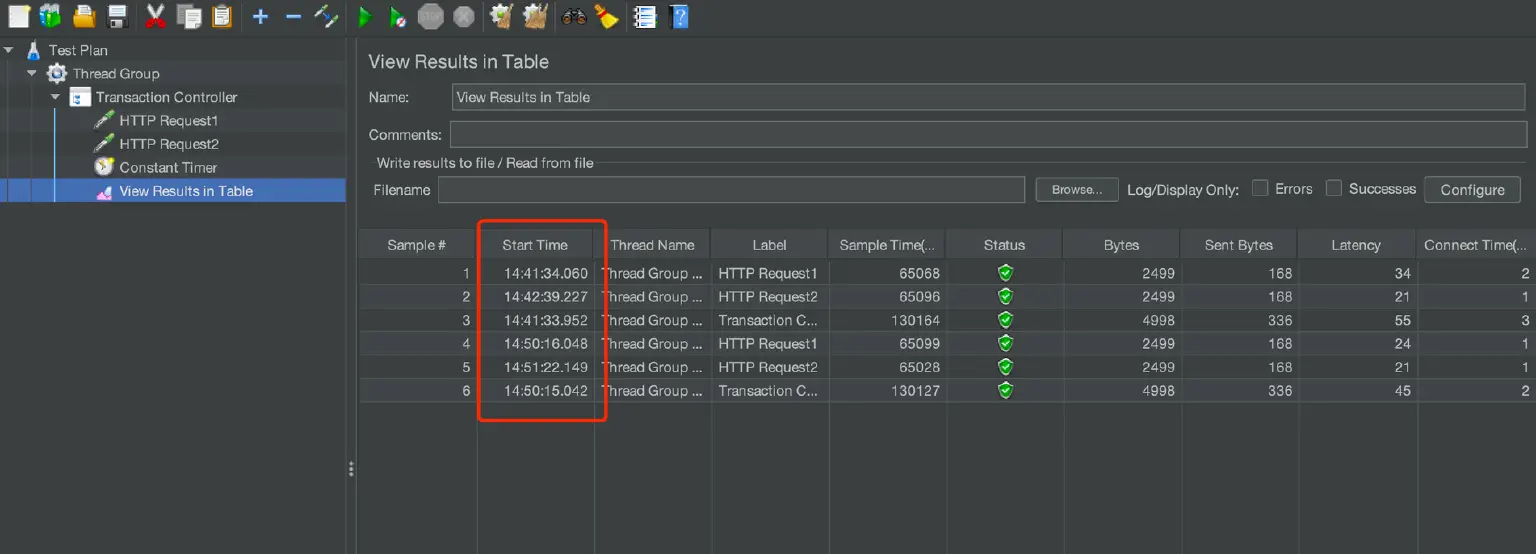Select start time cell 14:50:16.048

tap(535, 344)
